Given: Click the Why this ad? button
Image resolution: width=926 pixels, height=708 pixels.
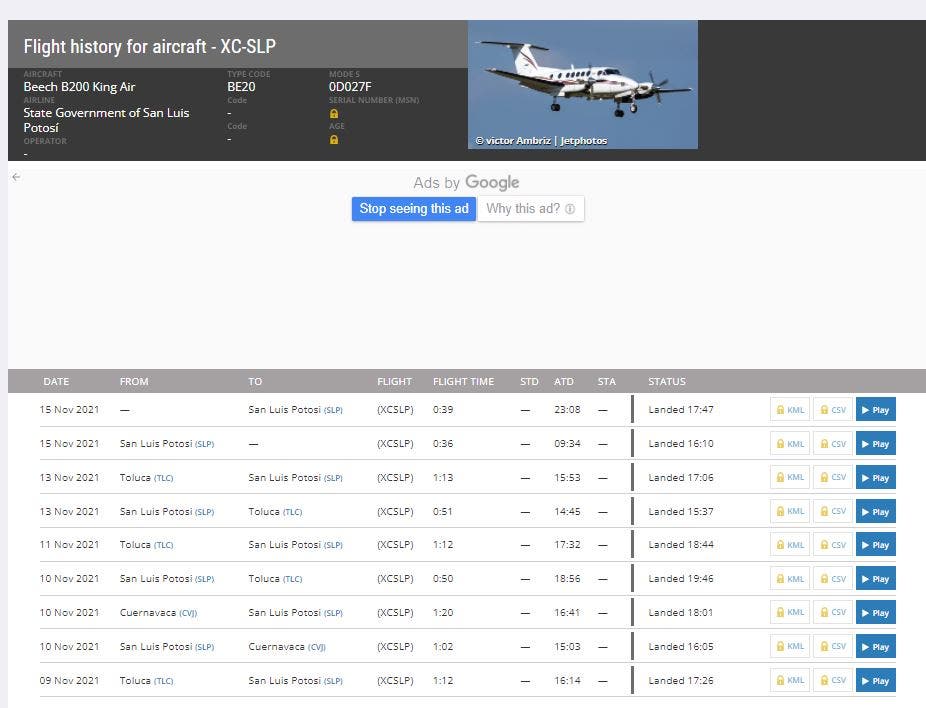Looking at the screenshot, I should (x=530, y=209).
